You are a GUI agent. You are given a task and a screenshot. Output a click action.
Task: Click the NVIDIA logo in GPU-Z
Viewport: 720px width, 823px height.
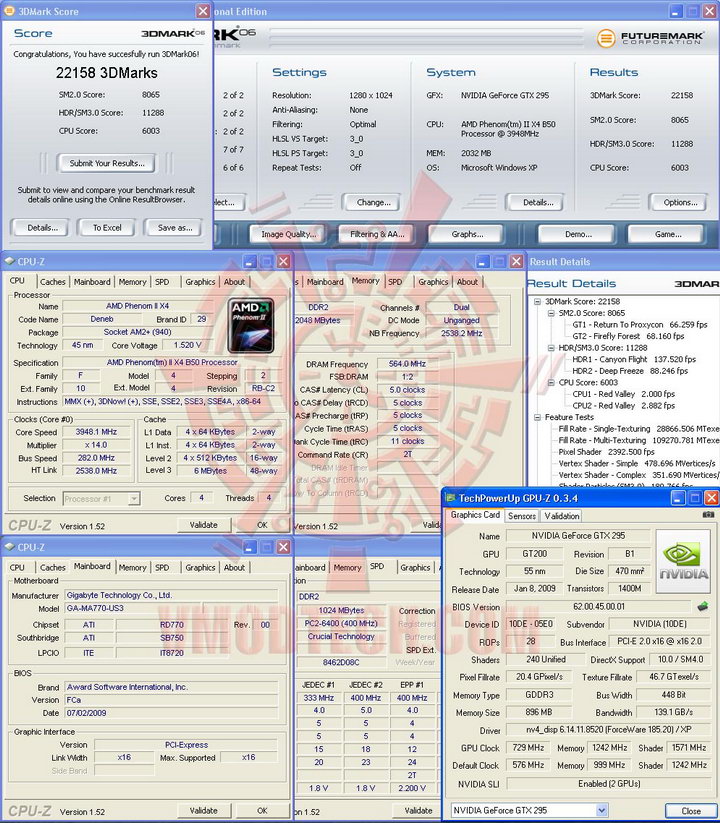(683, 561)
